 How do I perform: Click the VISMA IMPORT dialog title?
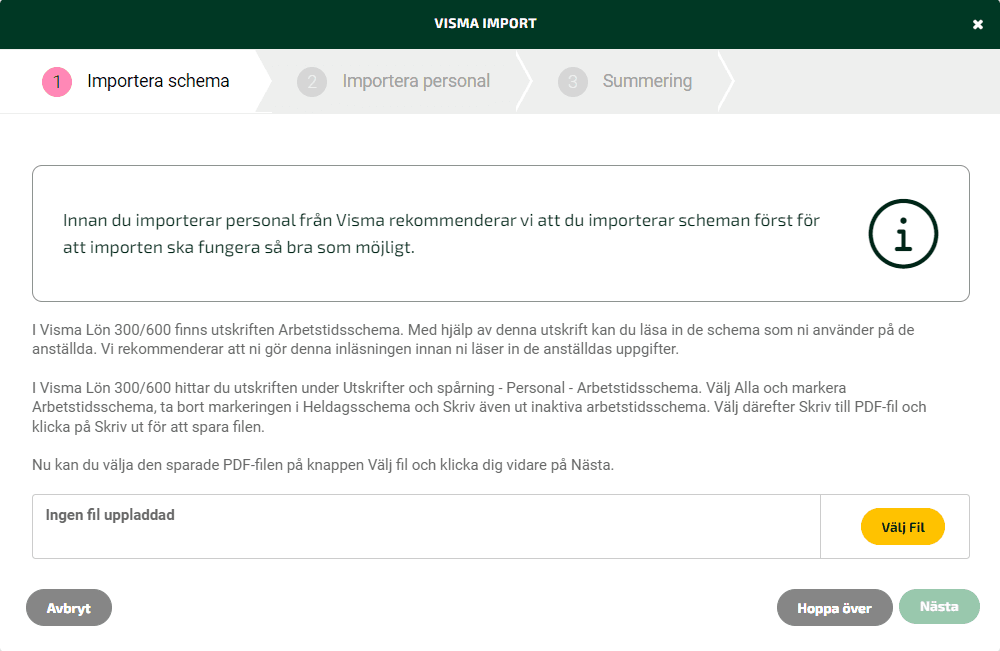(485, 24)
